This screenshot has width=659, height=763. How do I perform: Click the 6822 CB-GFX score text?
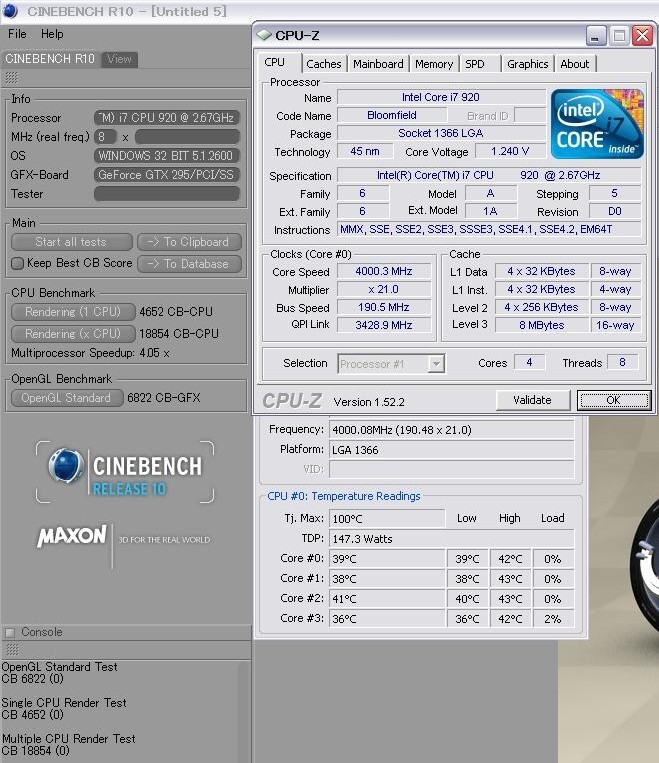[x=164, y=398]
